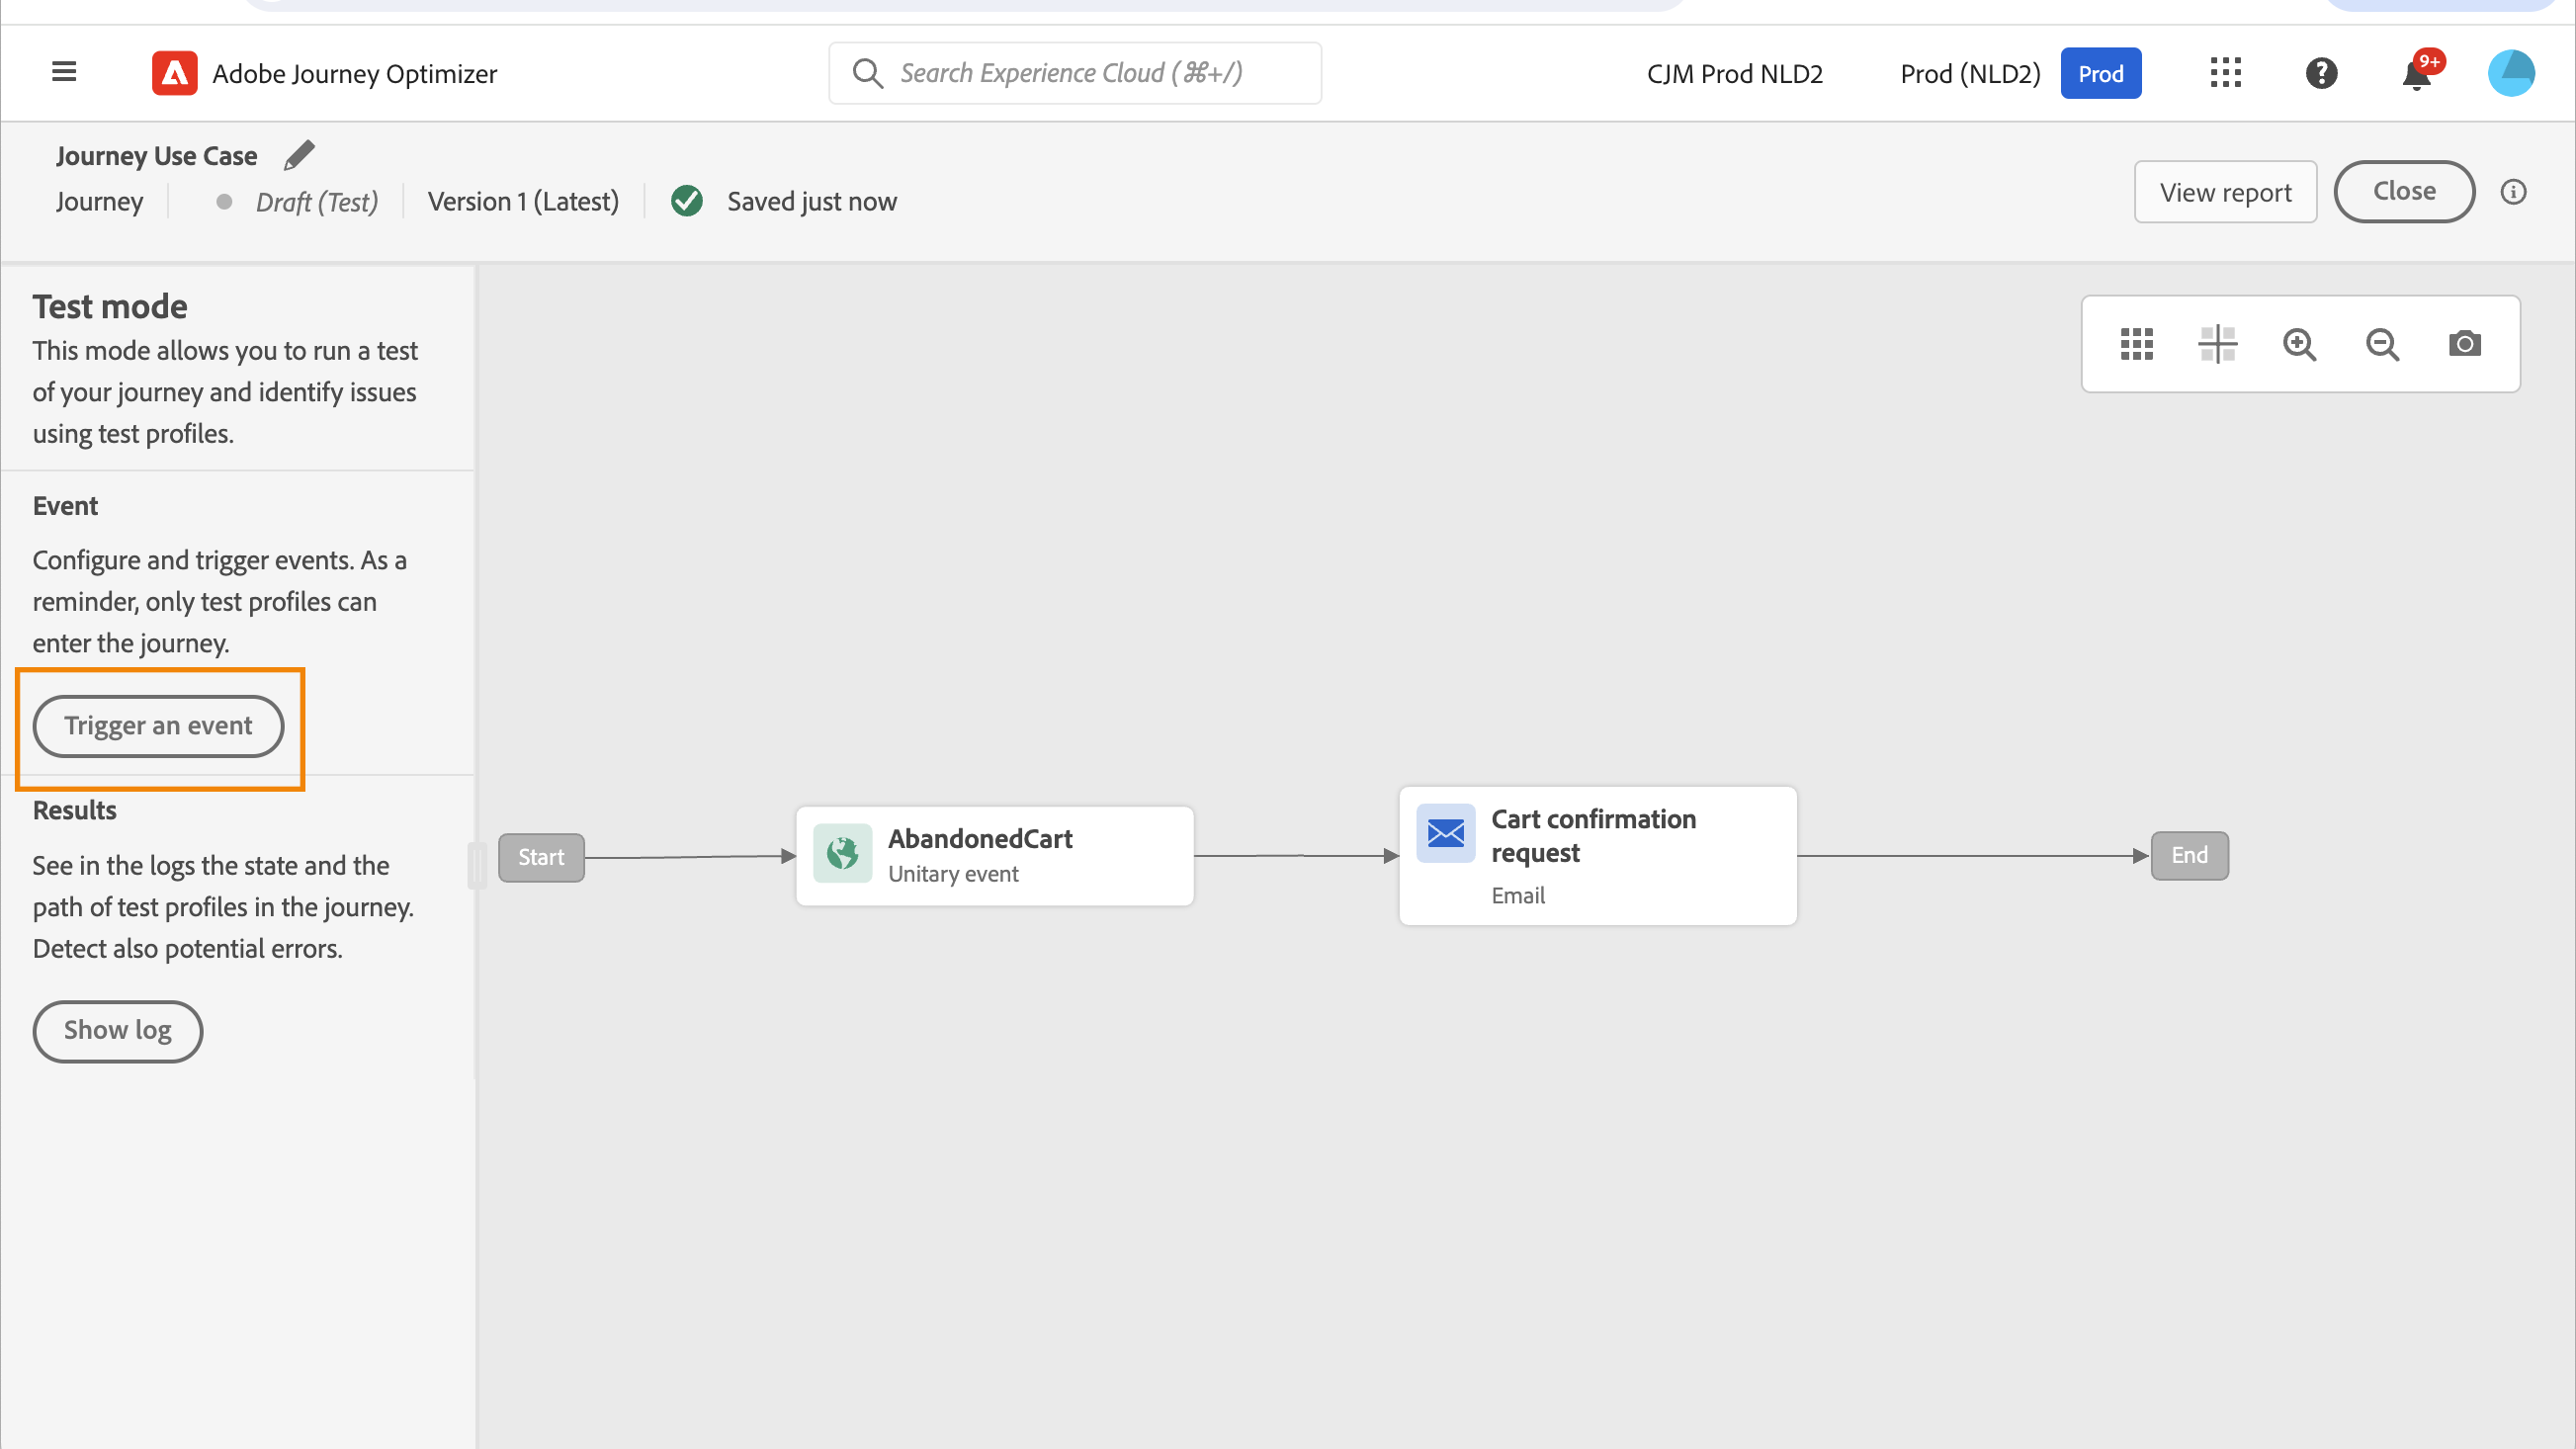Click the Search Experience Cloud field
Viewport: 2576px width, 1449px height.
(x=1075, y=73)
